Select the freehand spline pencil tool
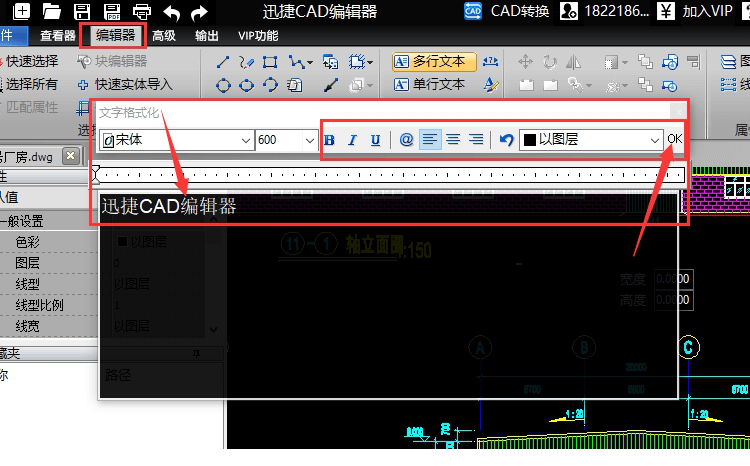750x466 pixels. pos(246,62)
